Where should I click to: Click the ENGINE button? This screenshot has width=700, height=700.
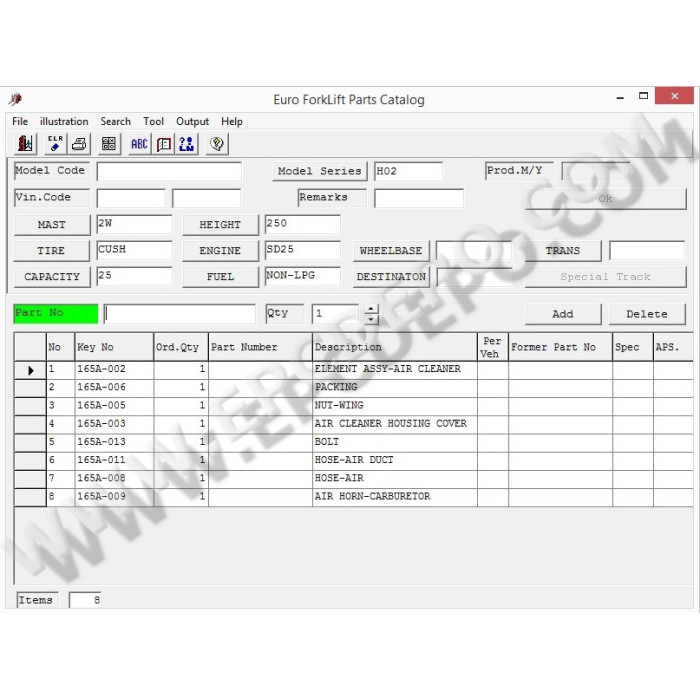pos(220,250)
